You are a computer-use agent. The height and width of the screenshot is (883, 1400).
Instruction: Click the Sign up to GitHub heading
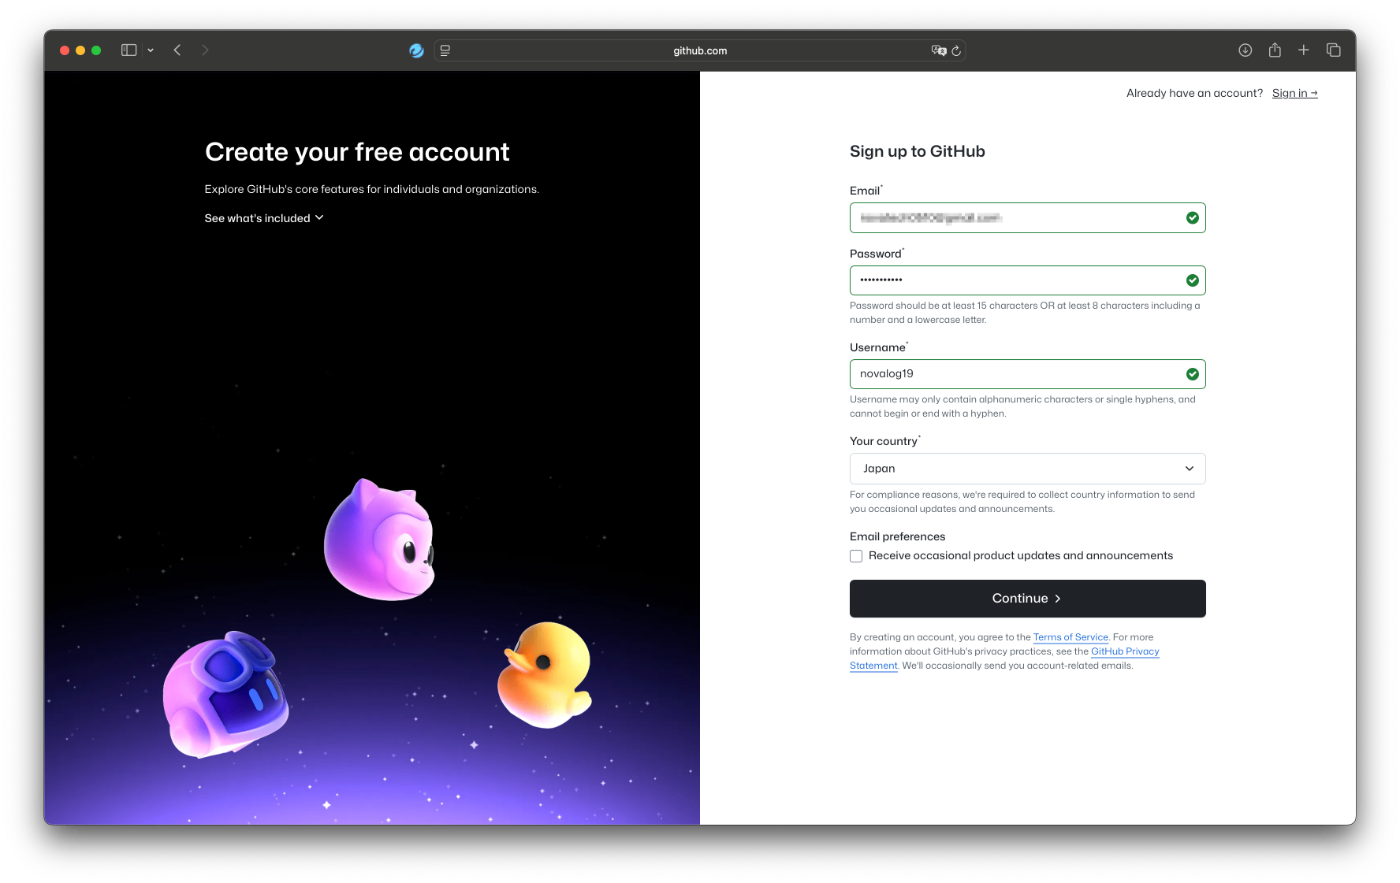click(x=917, y=151)
